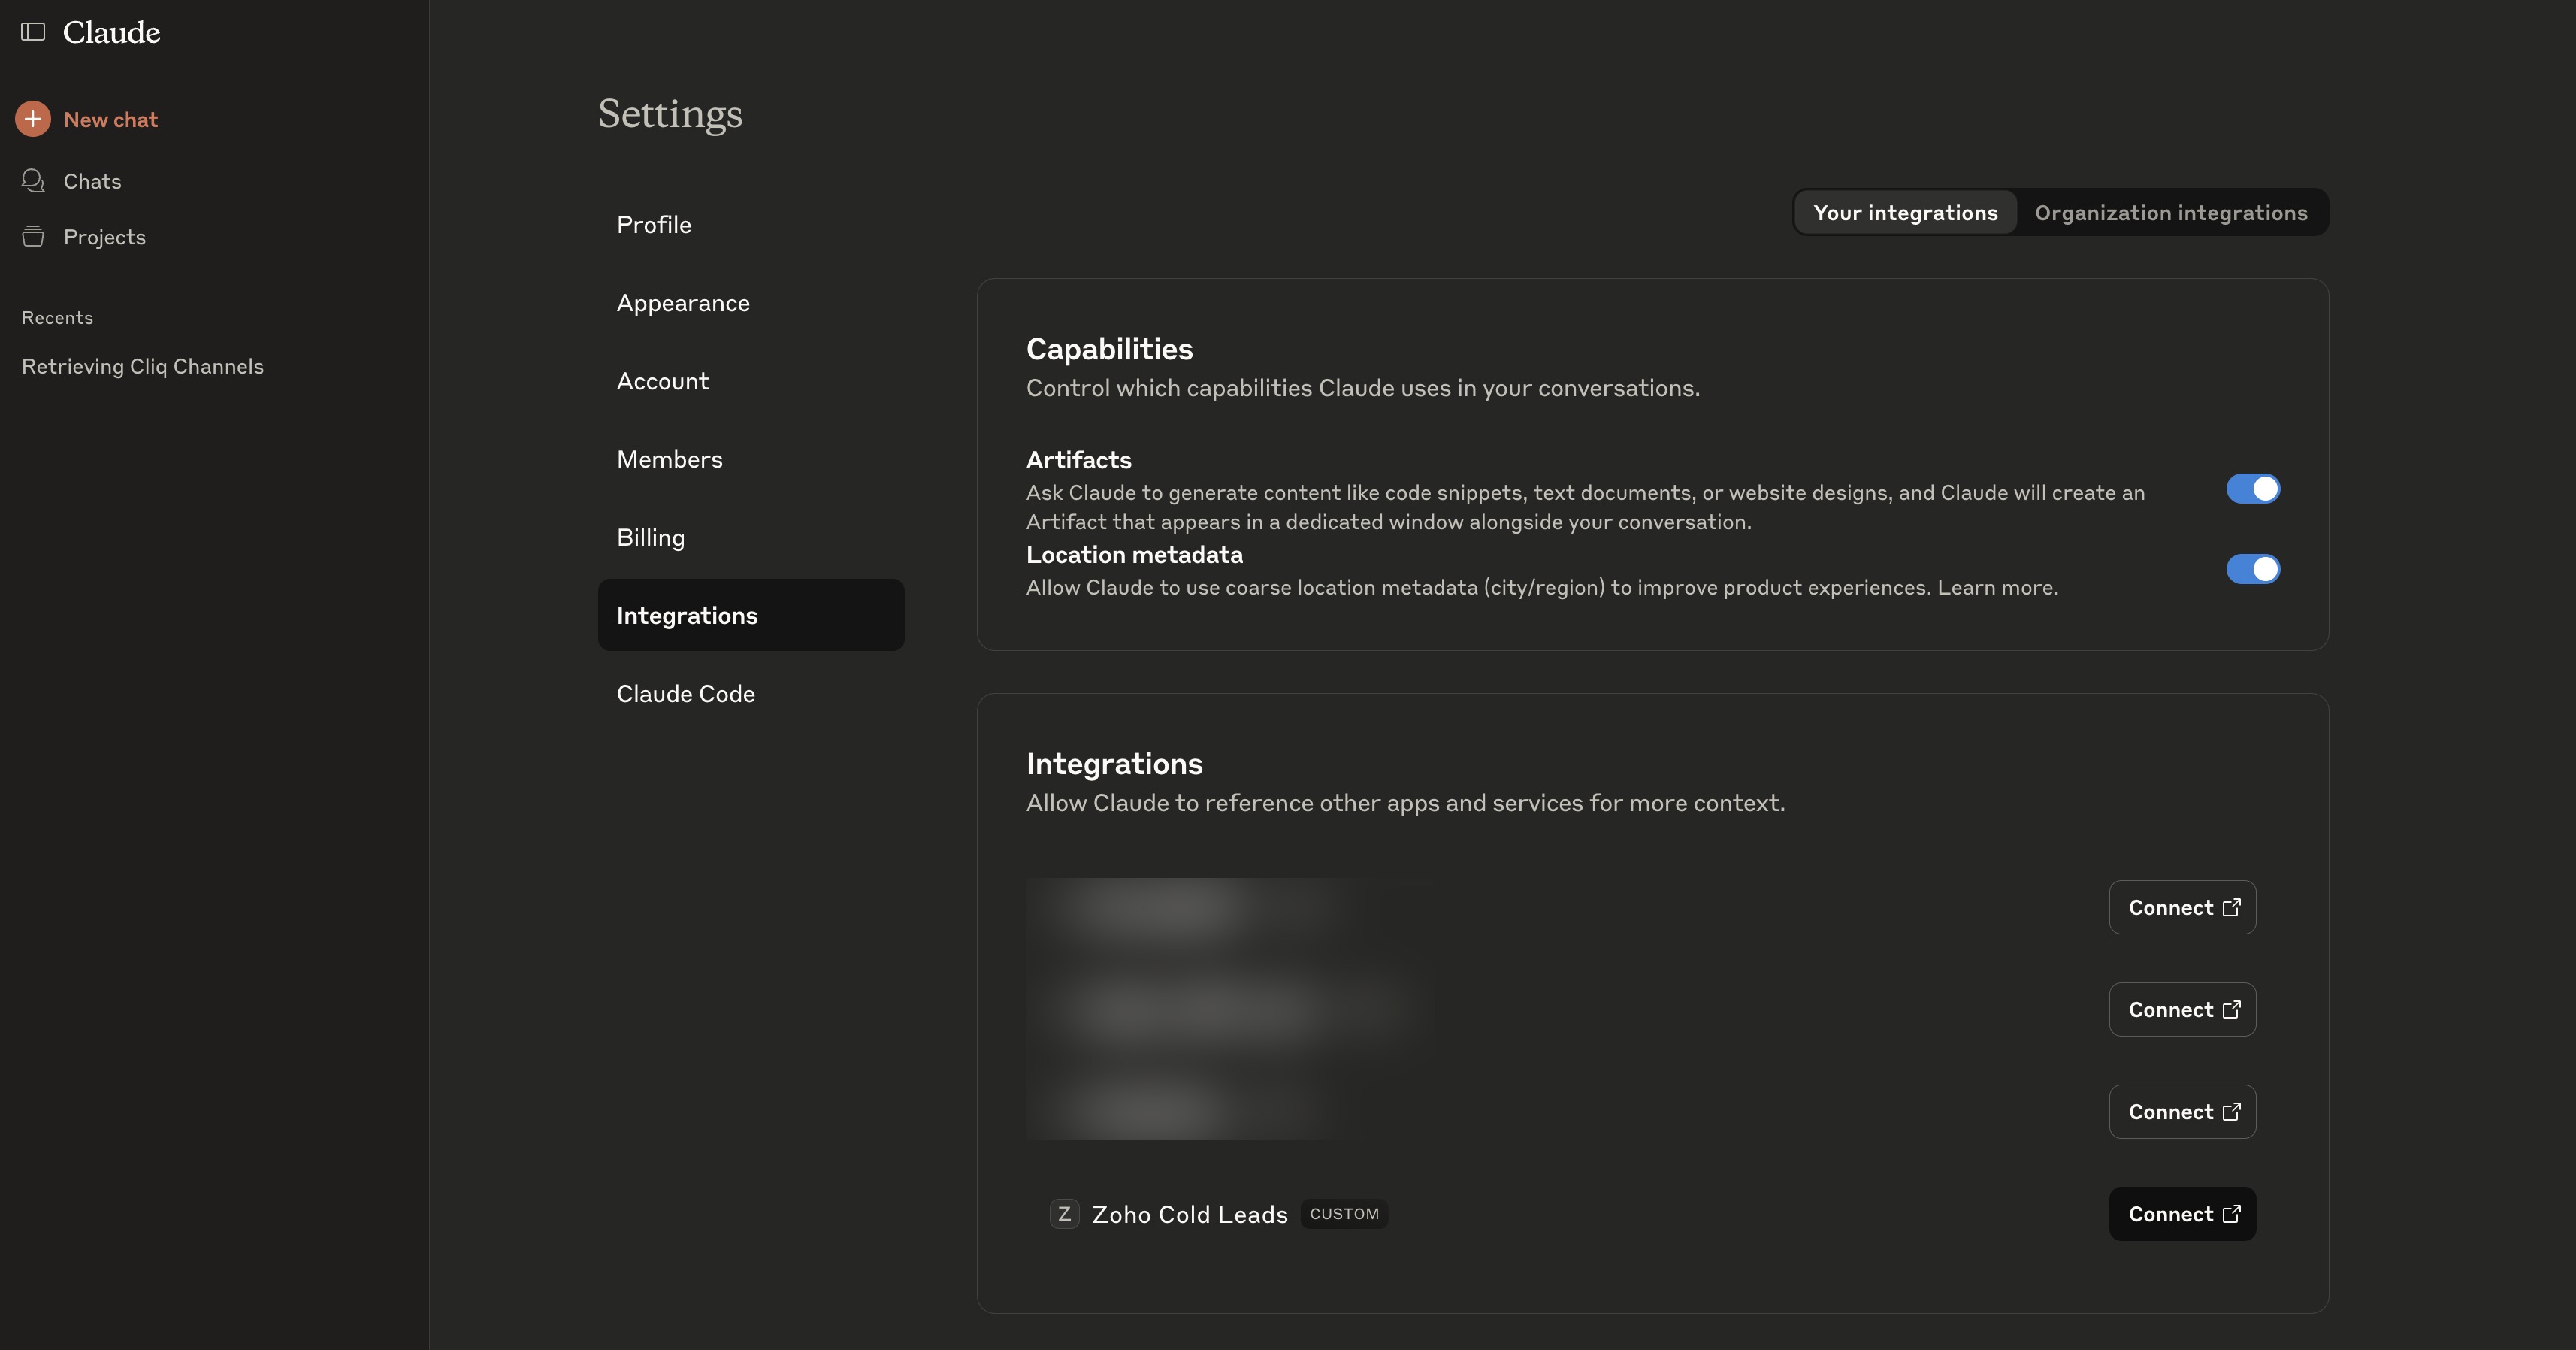
Task: Open Projects via its stack icon
Action: tap(33, 237)
